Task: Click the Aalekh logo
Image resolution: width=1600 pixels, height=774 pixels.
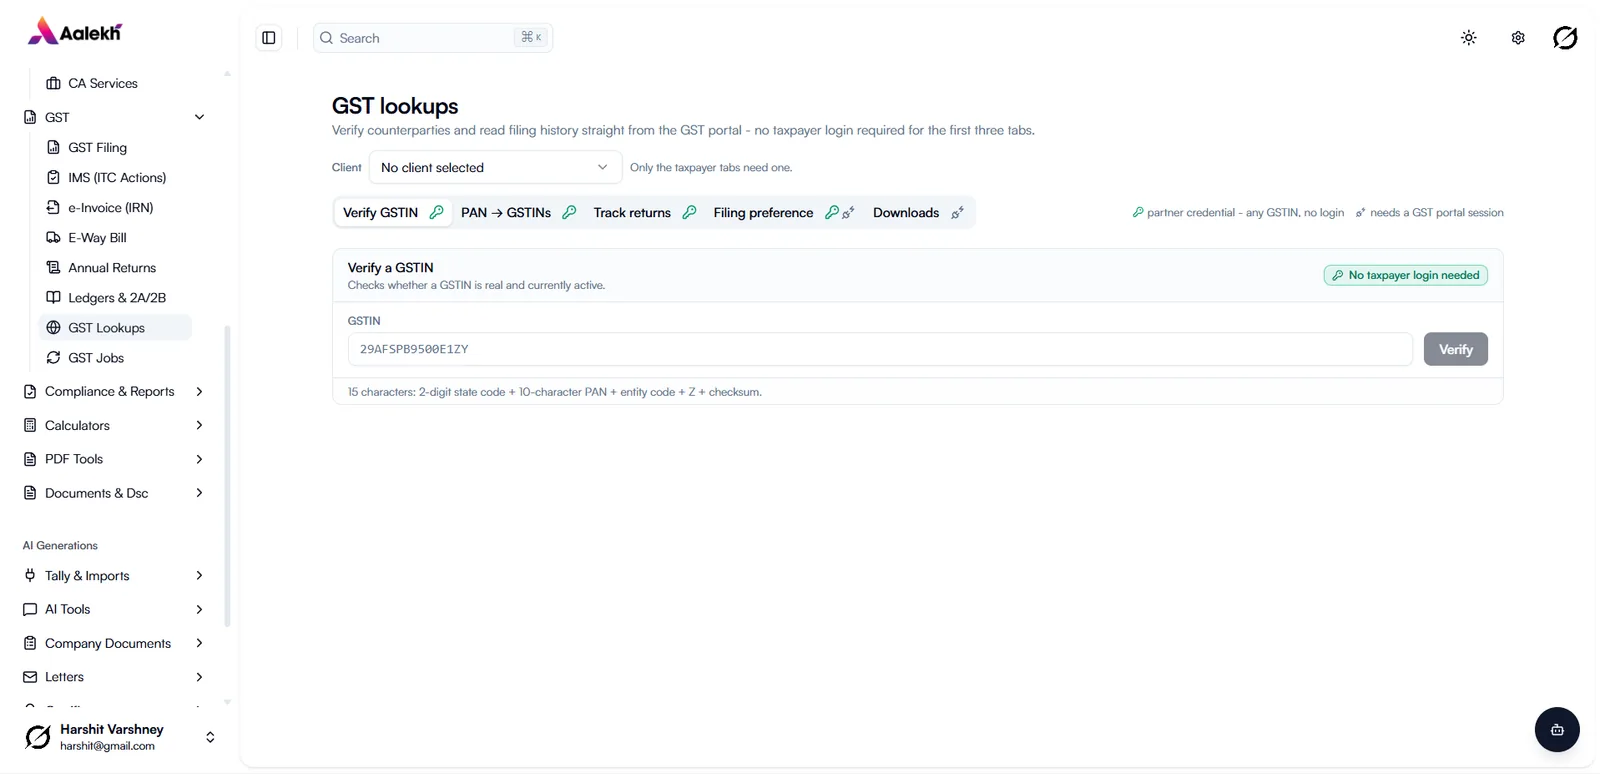Action: point(75,32)
